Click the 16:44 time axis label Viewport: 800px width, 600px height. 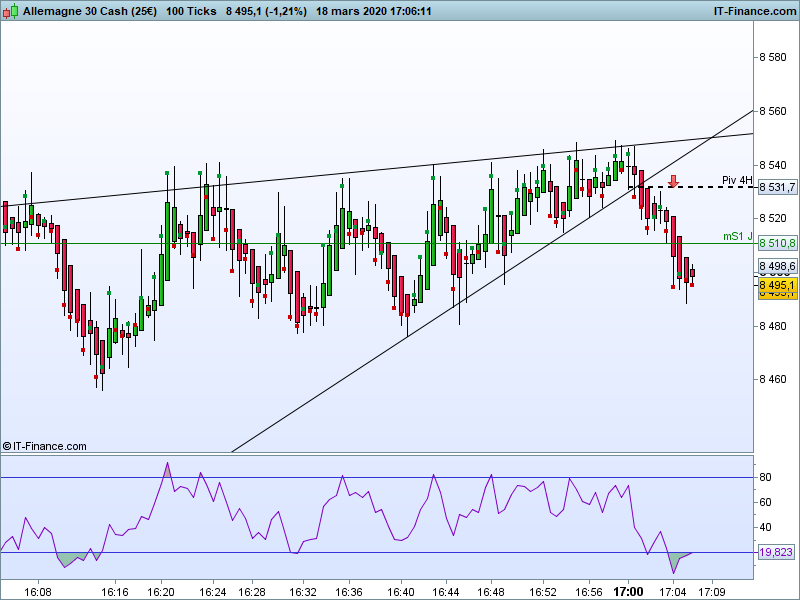(x=446, y=592)
